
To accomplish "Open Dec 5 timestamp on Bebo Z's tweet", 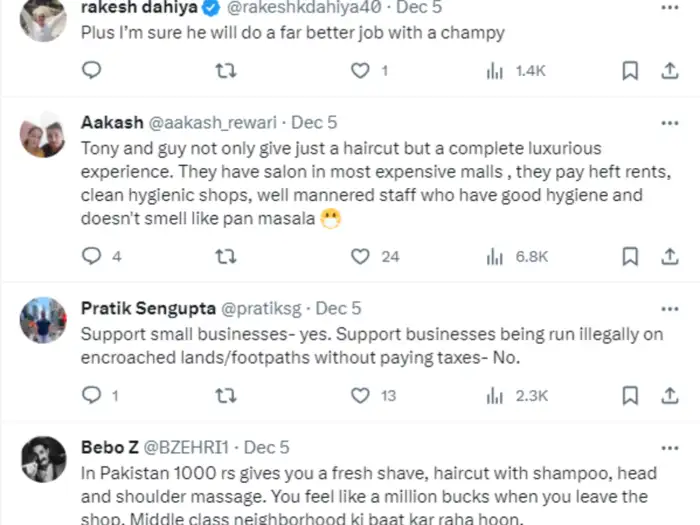I will (x=266, y=448).
